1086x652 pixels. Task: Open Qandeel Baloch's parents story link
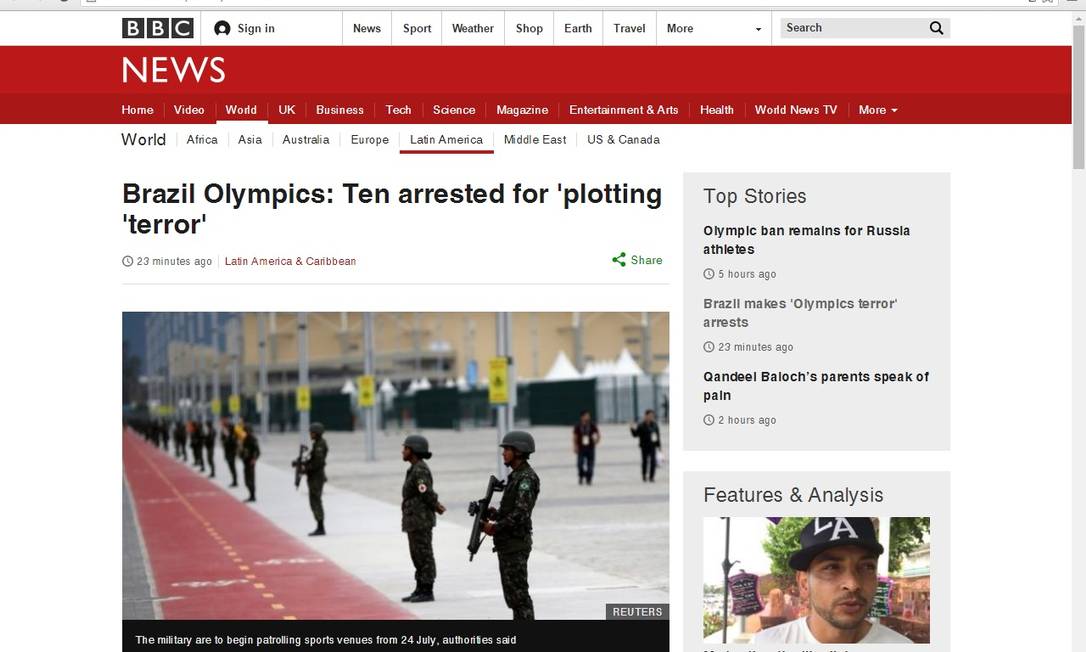pos(815,386)
